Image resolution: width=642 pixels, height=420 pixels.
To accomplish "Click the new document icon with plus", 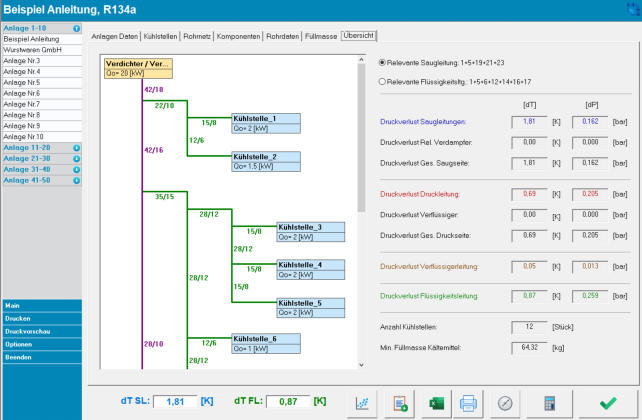I will pyautogui.click(x=400, y=402).
